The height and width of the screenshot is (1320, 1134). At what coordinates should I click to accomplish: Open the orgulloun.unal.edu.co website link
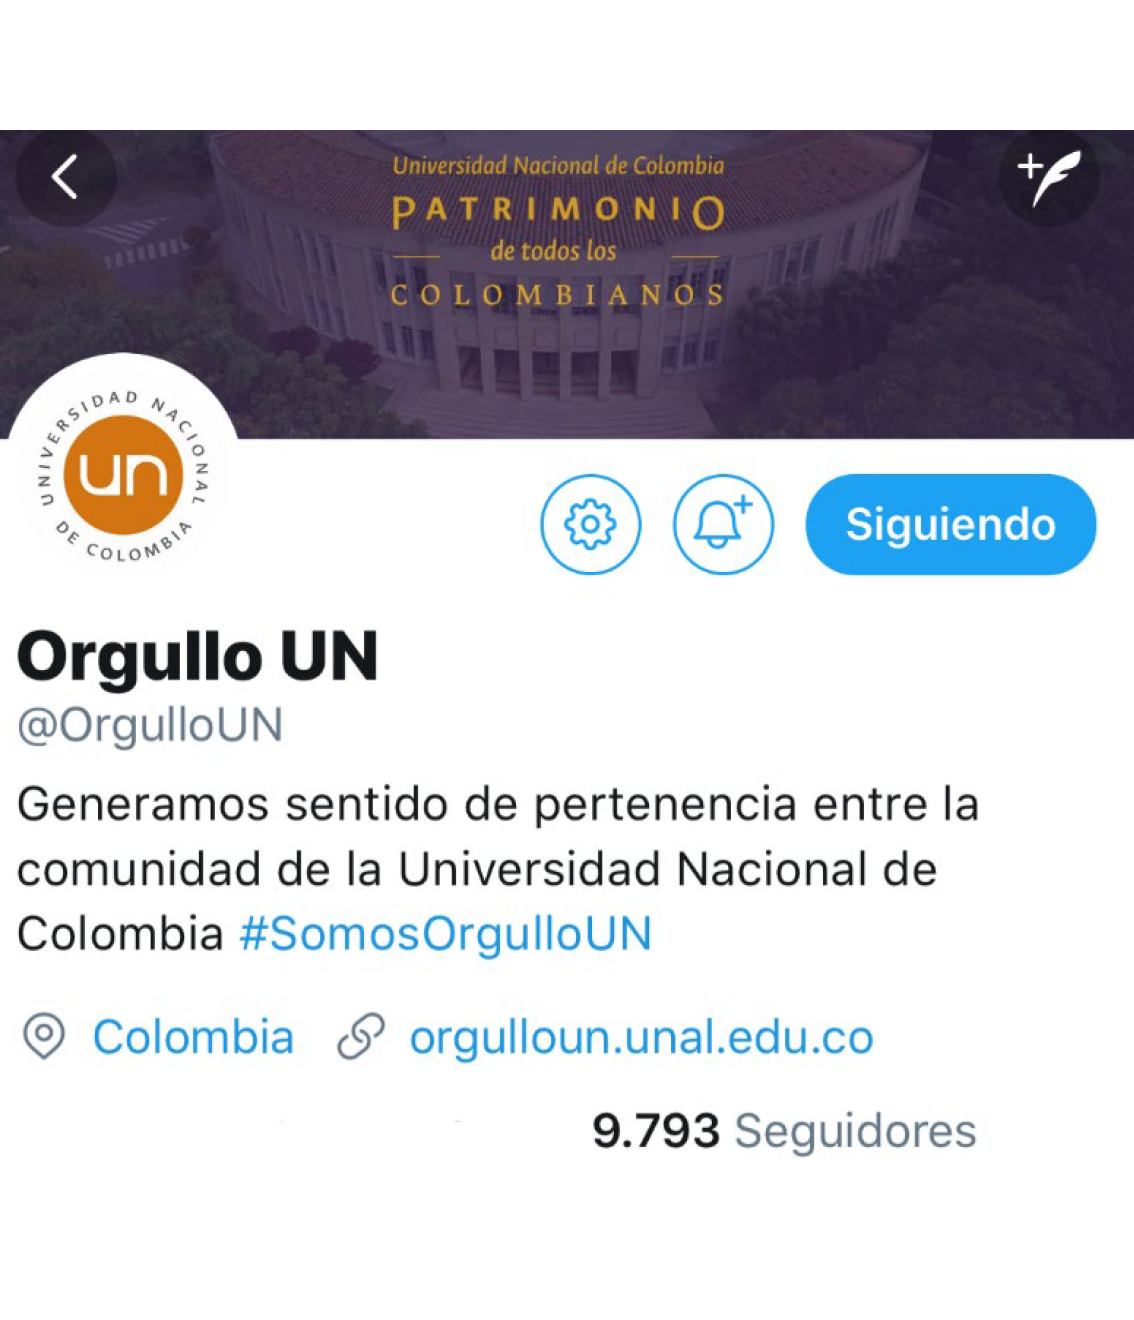(x=641, y=1037)
